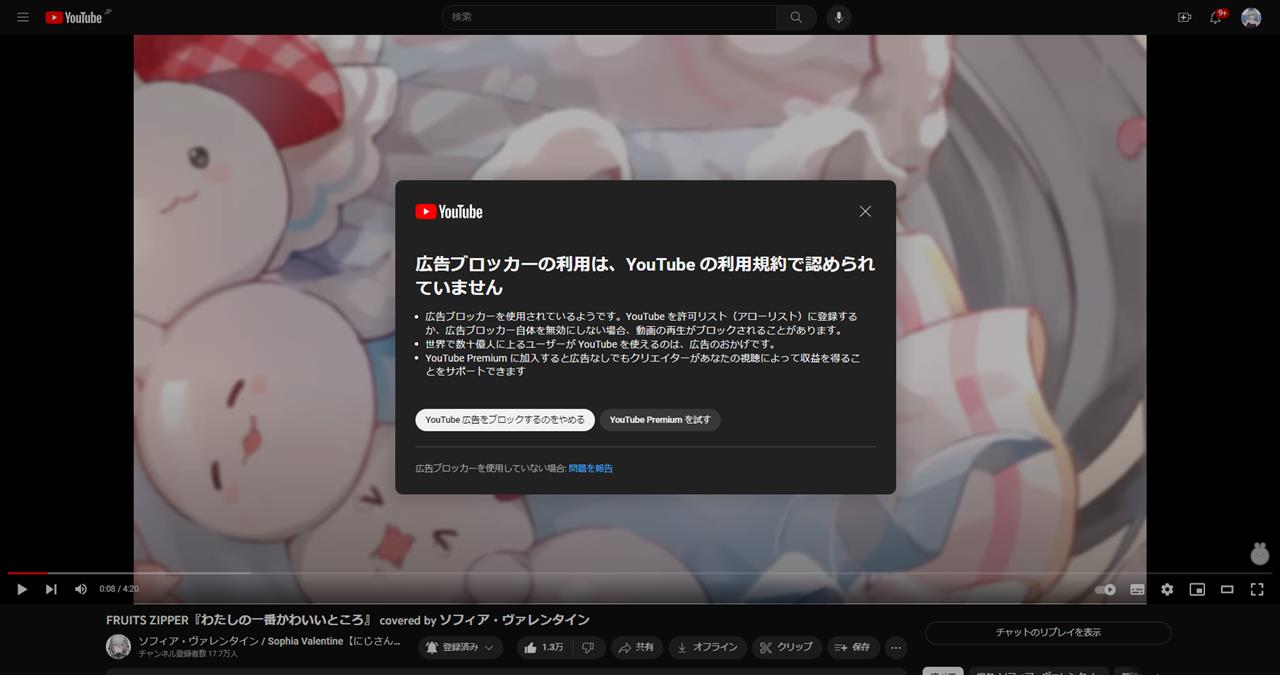
Task: Start voice search with microphone
Action: 839,17
